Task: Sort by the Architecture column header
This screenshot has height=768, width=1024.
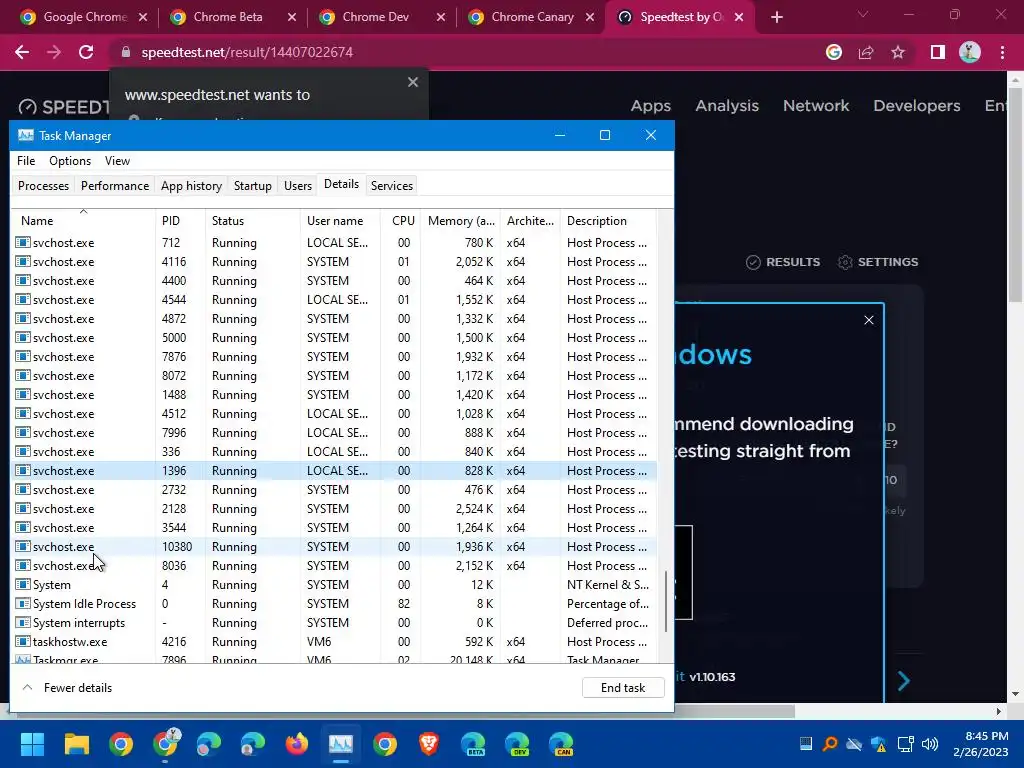Action: (530, 221)
